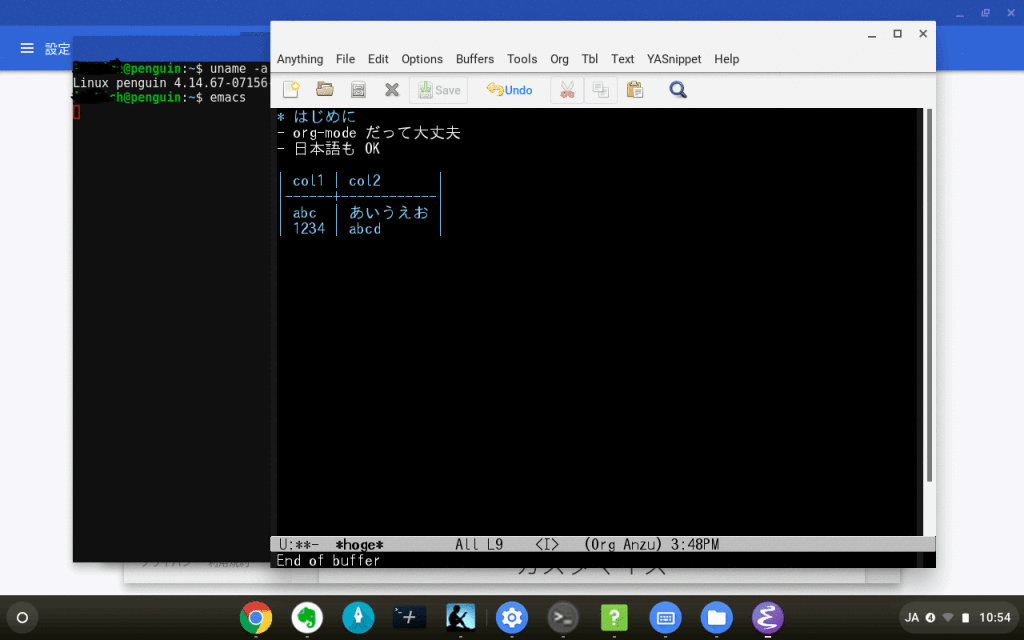Close the buffer with the X toolbar icon

click(x=392, y=90)
